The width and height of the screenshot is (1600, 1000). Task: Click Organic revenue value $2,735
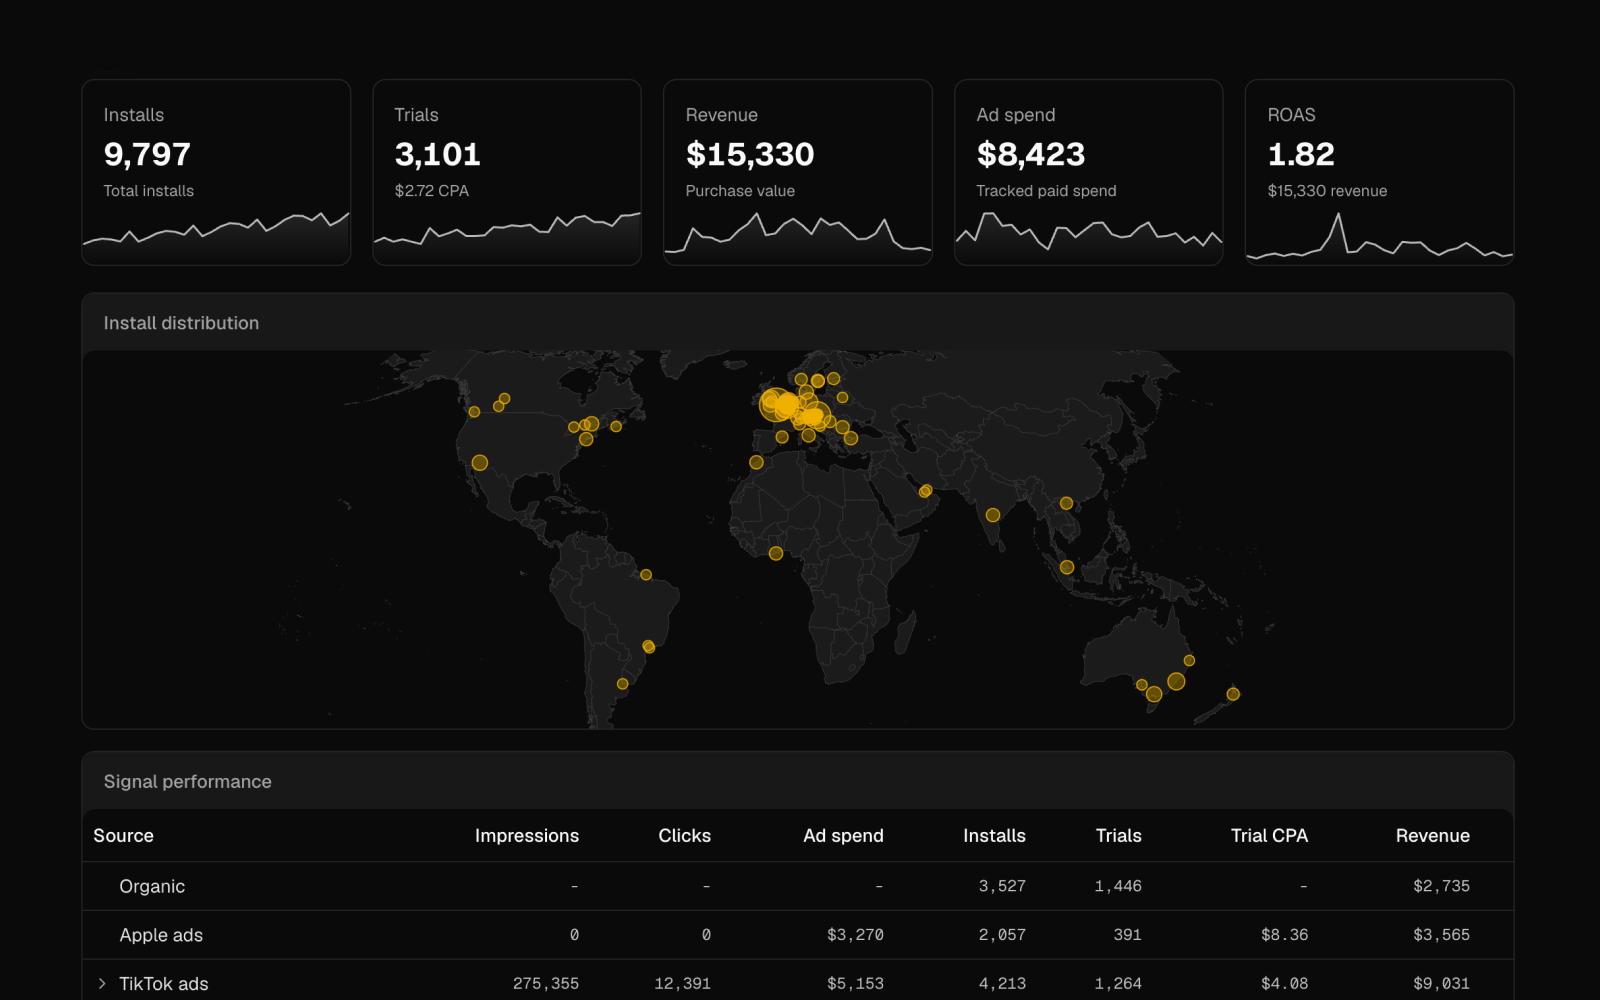(1441, 886)
